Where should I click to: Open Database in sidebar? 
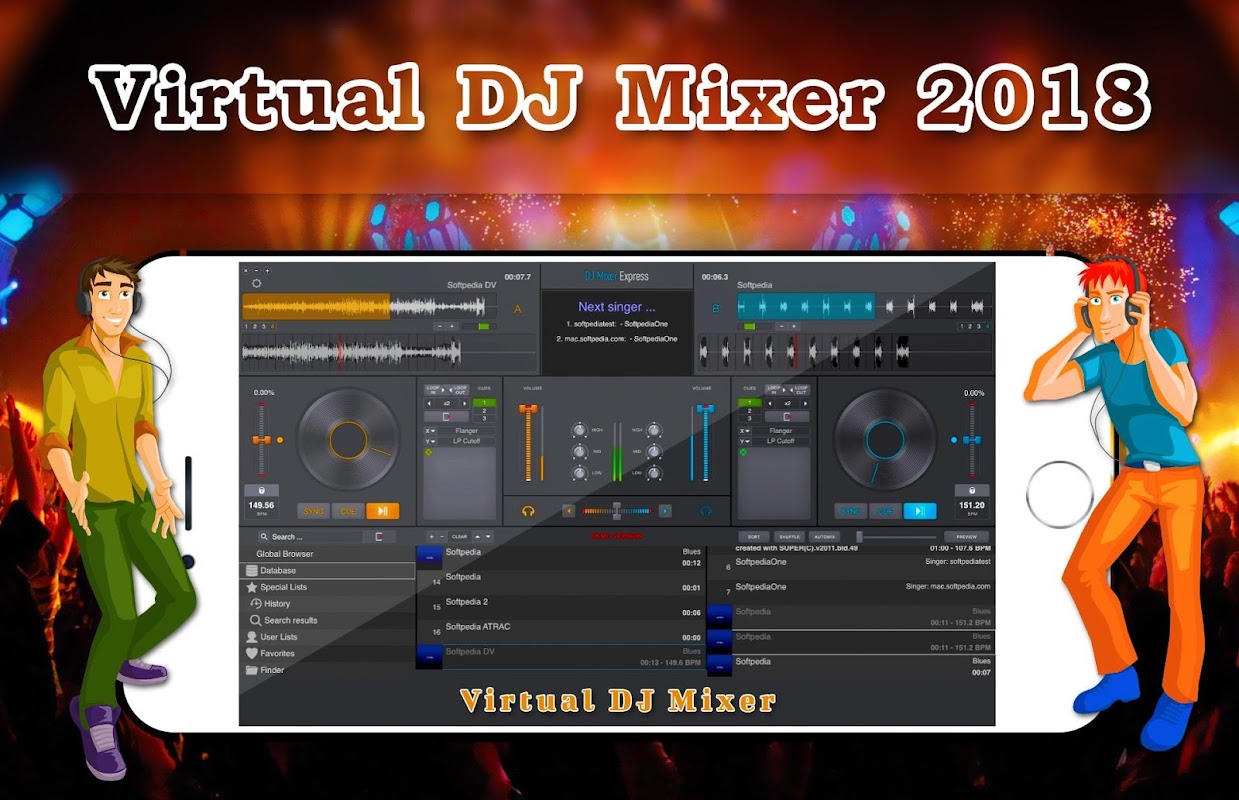(x=328, y=570)
